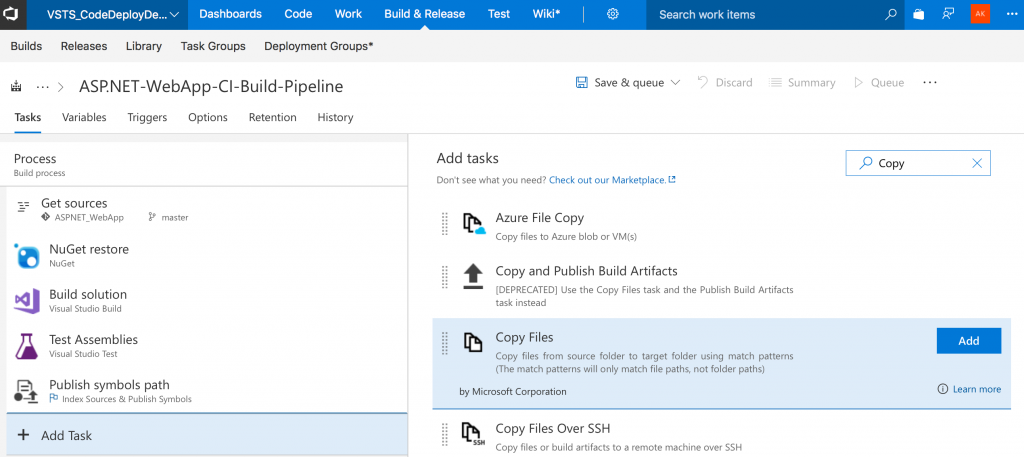Screen dimensions: 1024x457
Task: Open the VSTS_CodeDeployDe project dropdown
Action: pyautogui.click(x=112, y=15)
